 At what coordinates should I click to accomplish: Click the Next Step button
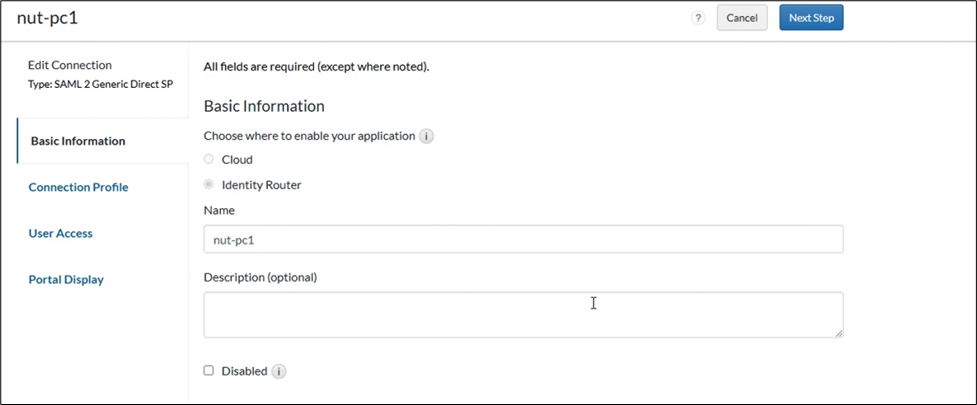pyautogui.click(x=810, y=18)
